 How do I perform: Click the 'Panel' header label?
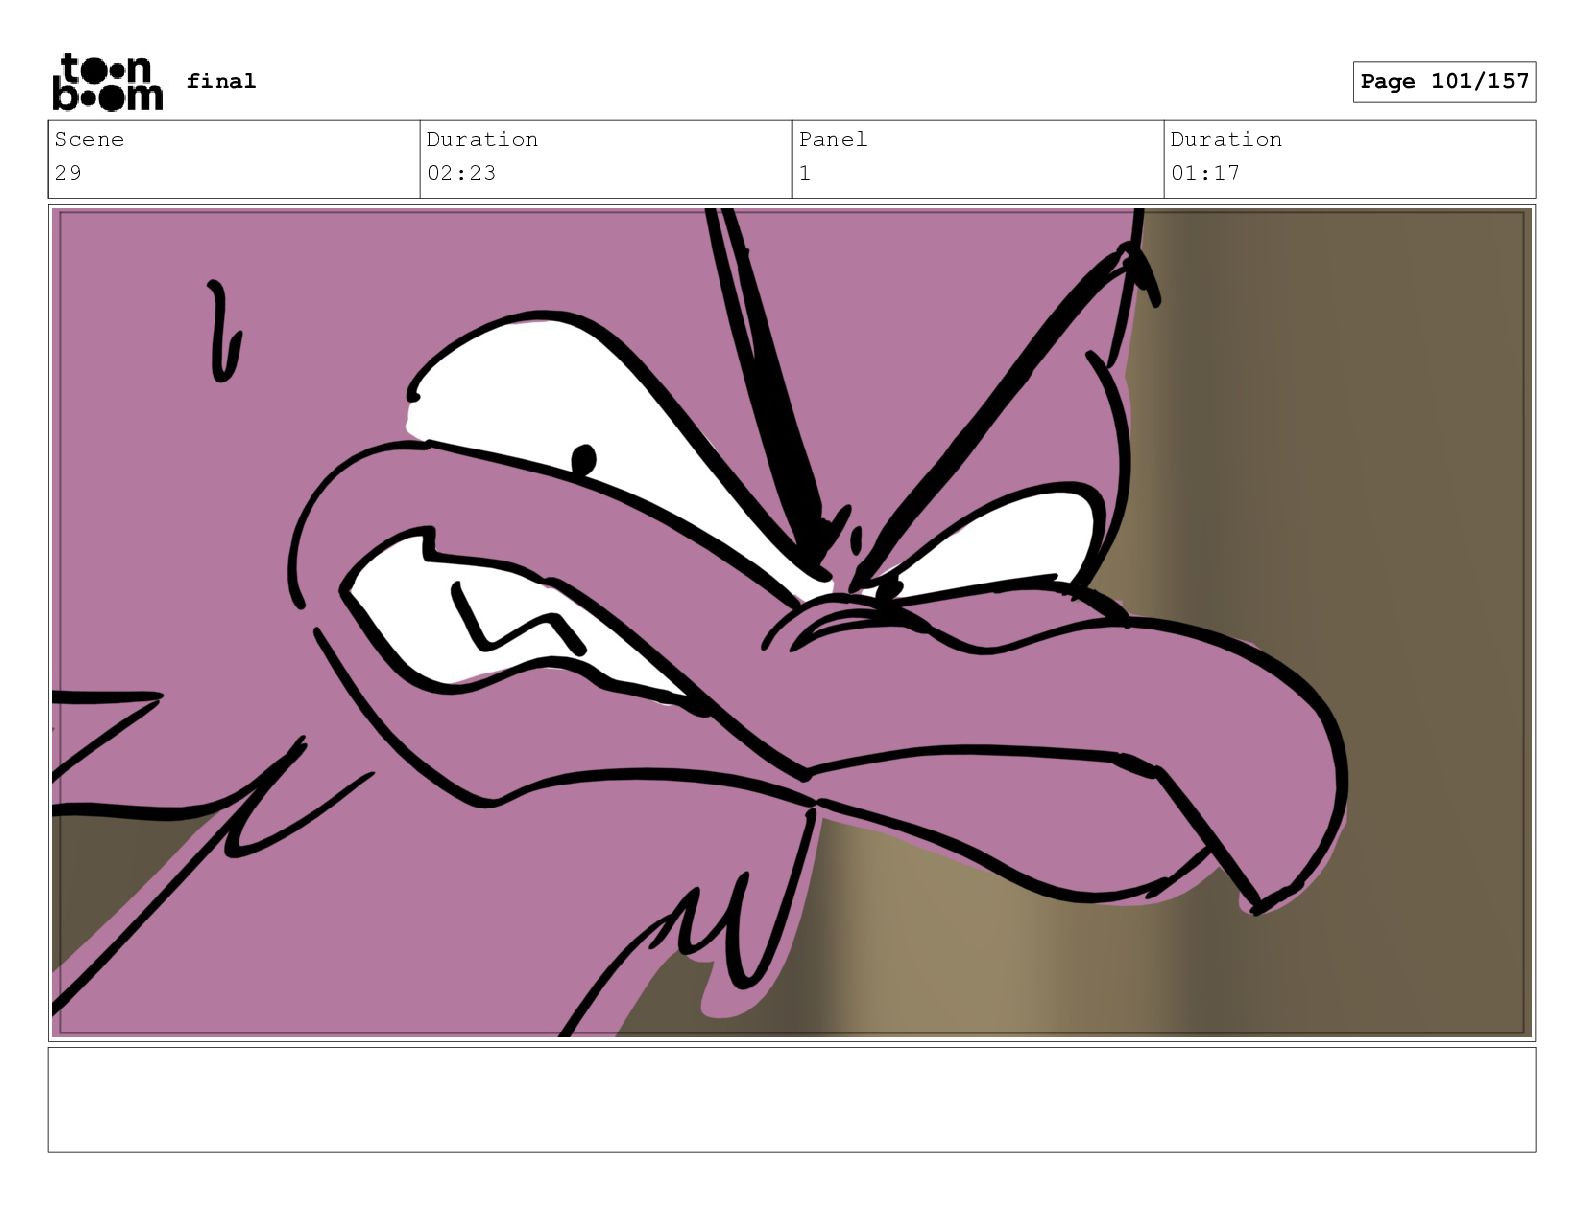pos(833,139)
